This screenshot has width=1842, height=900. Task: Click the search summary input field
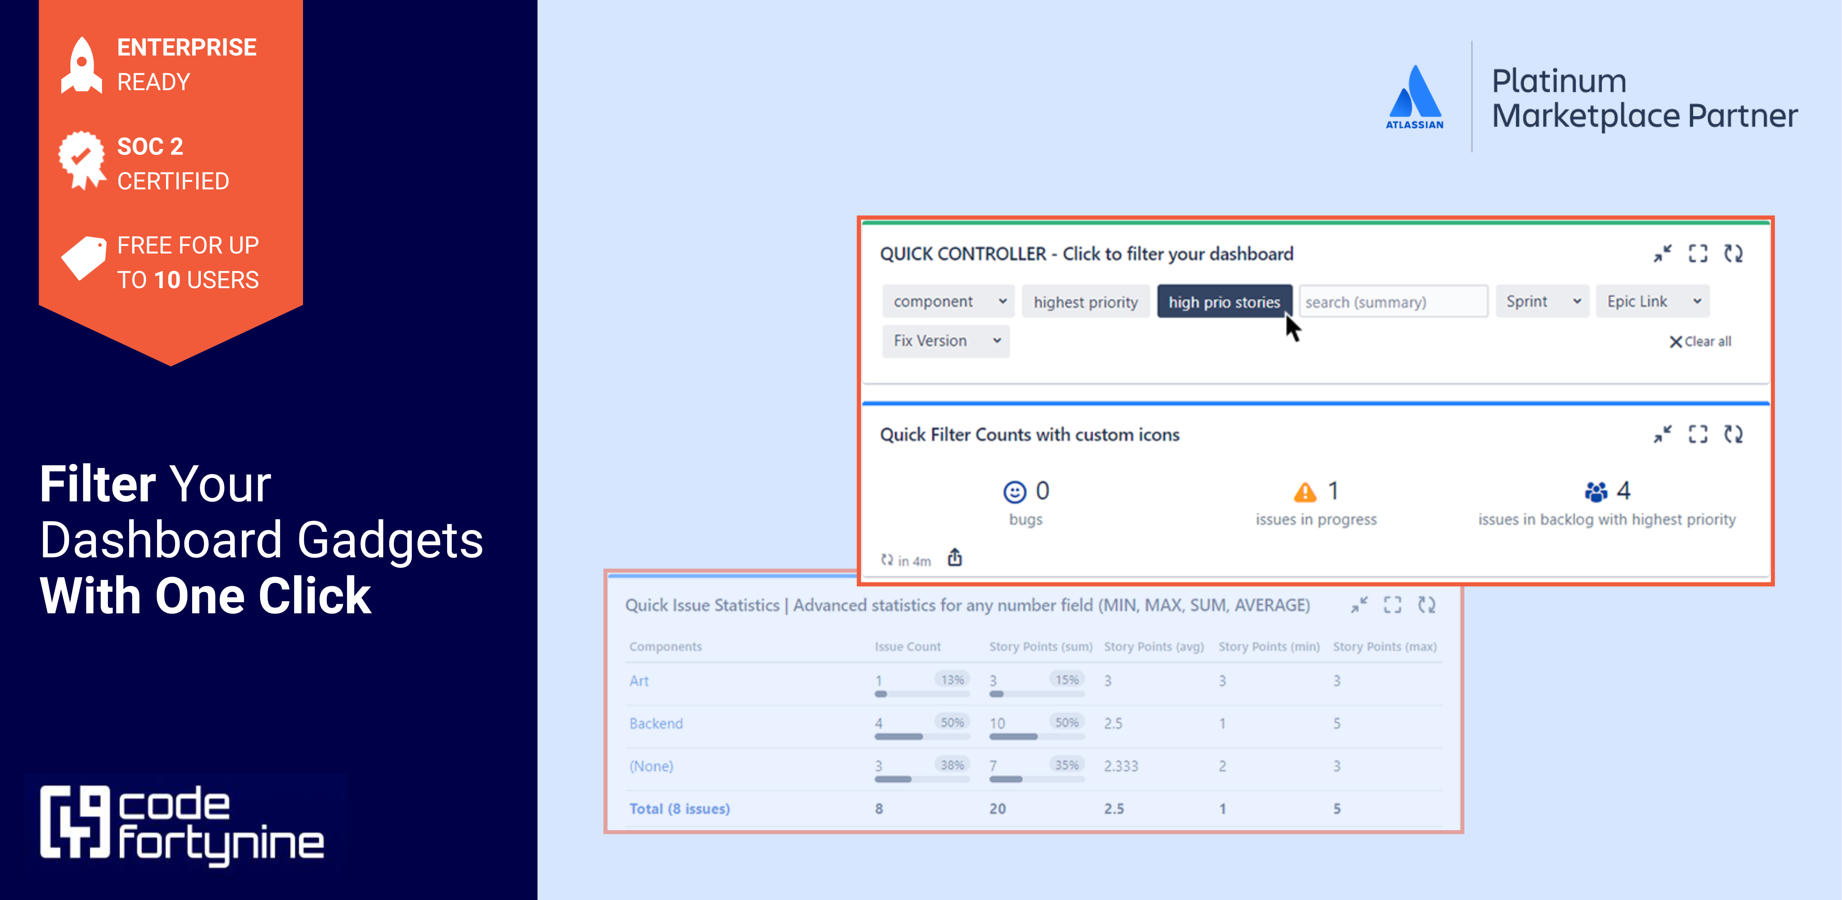tap(1392, 302)
